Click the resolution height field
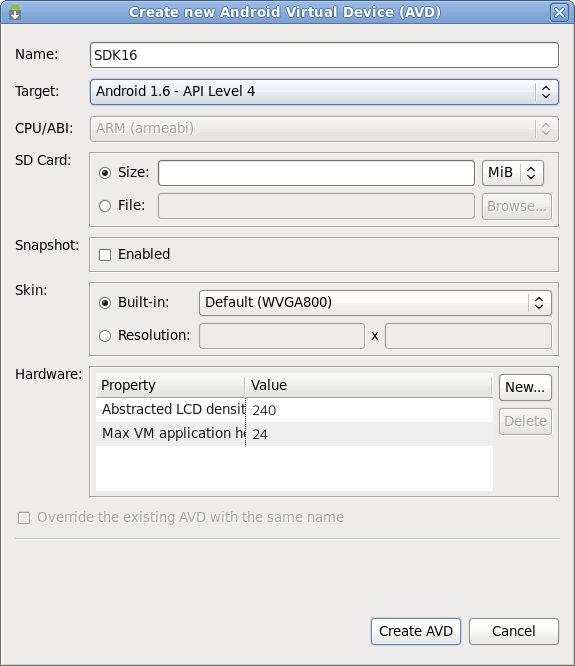The width and height of the screenshot is (575, 666). point(468,336)
